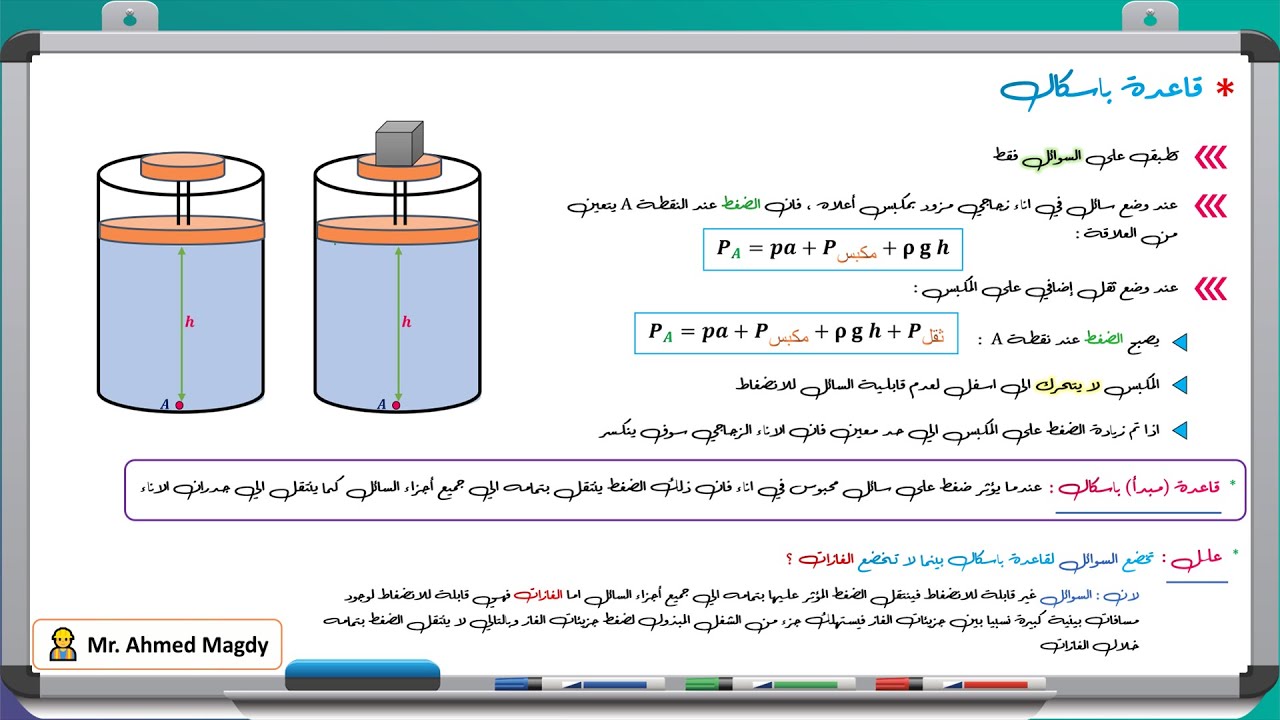
Task: Click the blue triangle beside 'اذا تم زيادة الضغط على المكبس'
Action: click(x=1180, y=431)
